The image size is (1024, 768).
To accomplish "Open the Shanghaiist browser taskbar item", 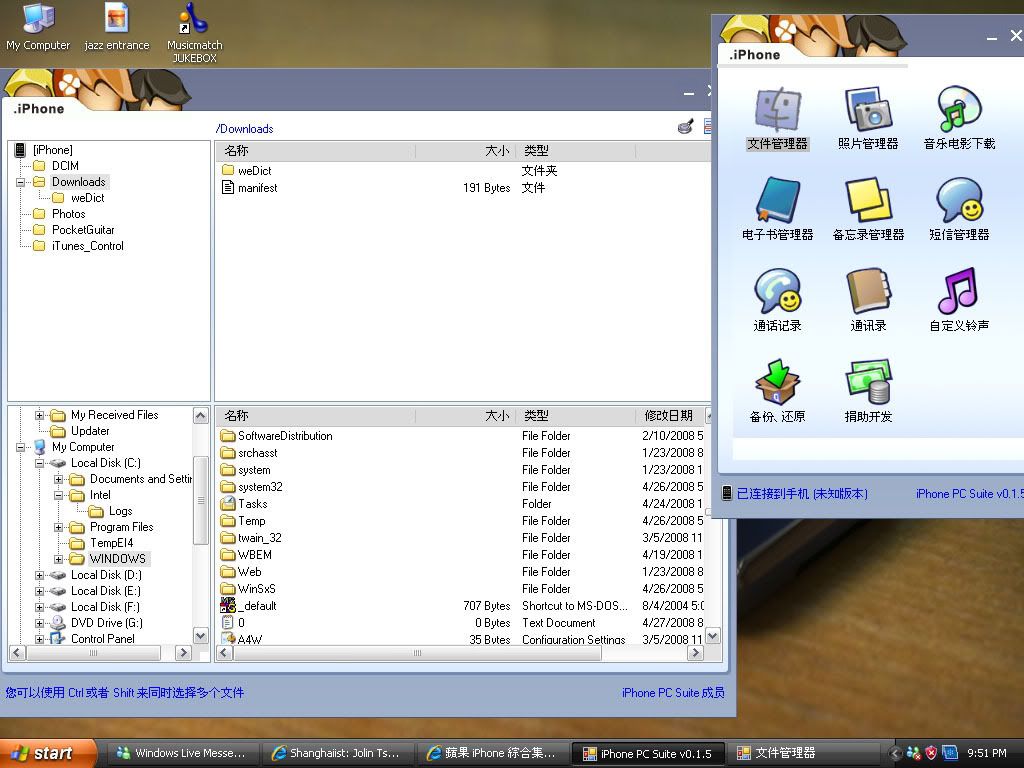I will (337, 753).
